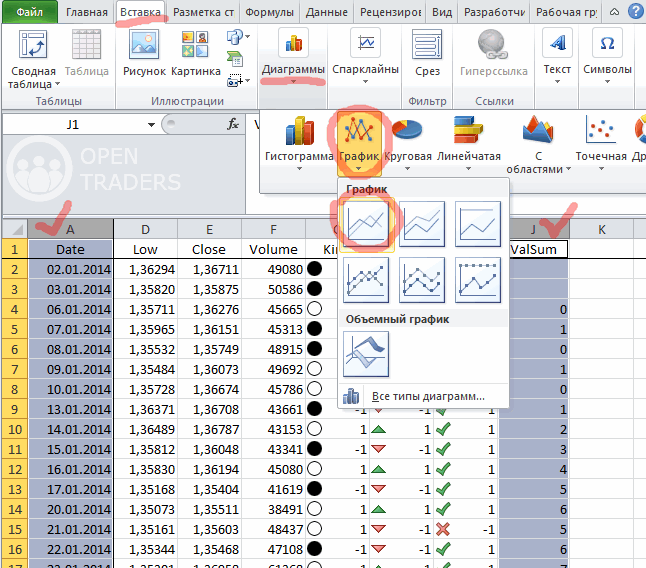Screen dimensions: 646x568
Task: Click Low value 1,35168
Action: pos(145,490)
